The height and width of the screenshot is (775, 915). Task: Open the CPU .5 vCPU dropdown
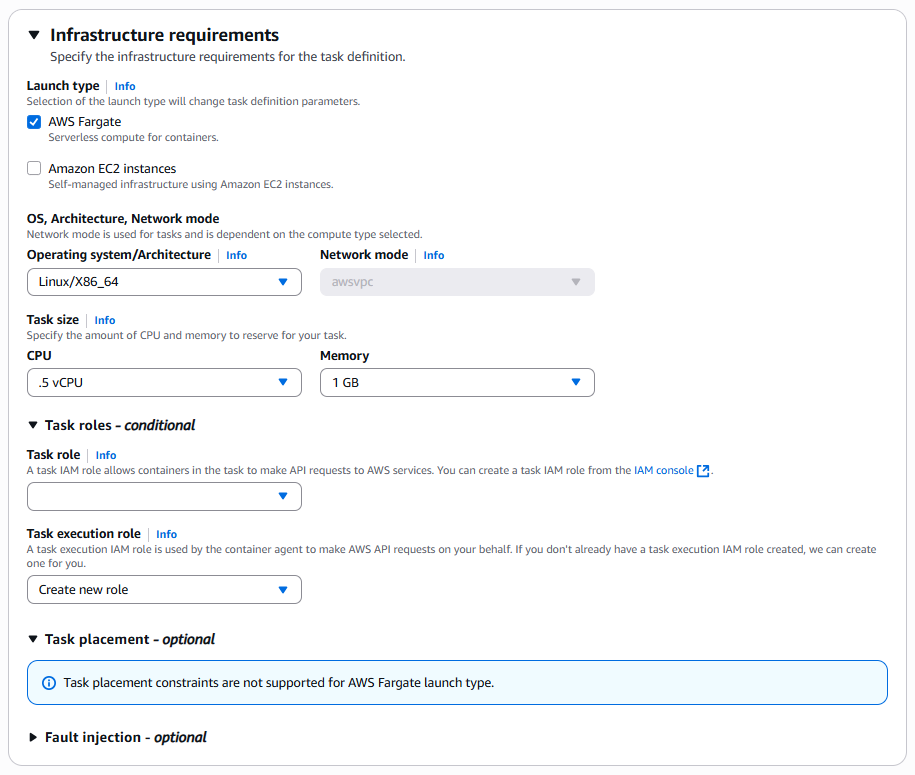[x=164, y=383]
